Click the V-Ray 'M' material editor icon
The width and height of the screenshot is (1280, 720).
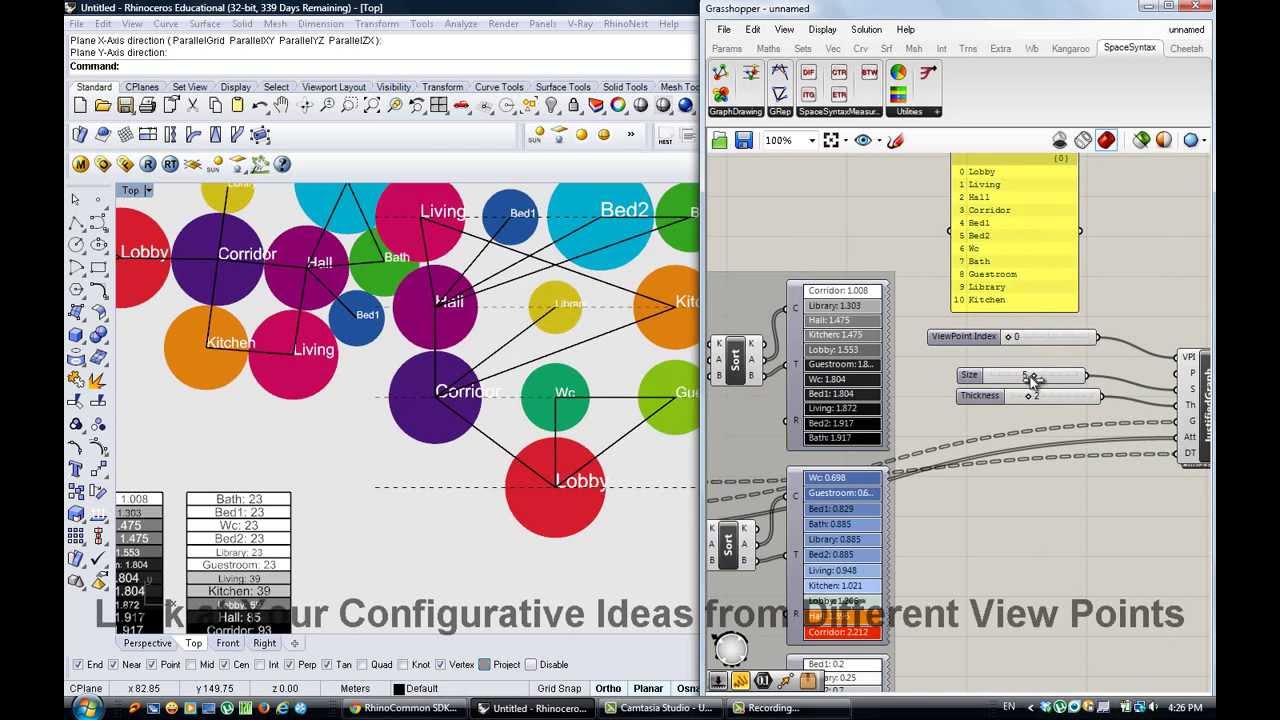(x=81, y=164)
